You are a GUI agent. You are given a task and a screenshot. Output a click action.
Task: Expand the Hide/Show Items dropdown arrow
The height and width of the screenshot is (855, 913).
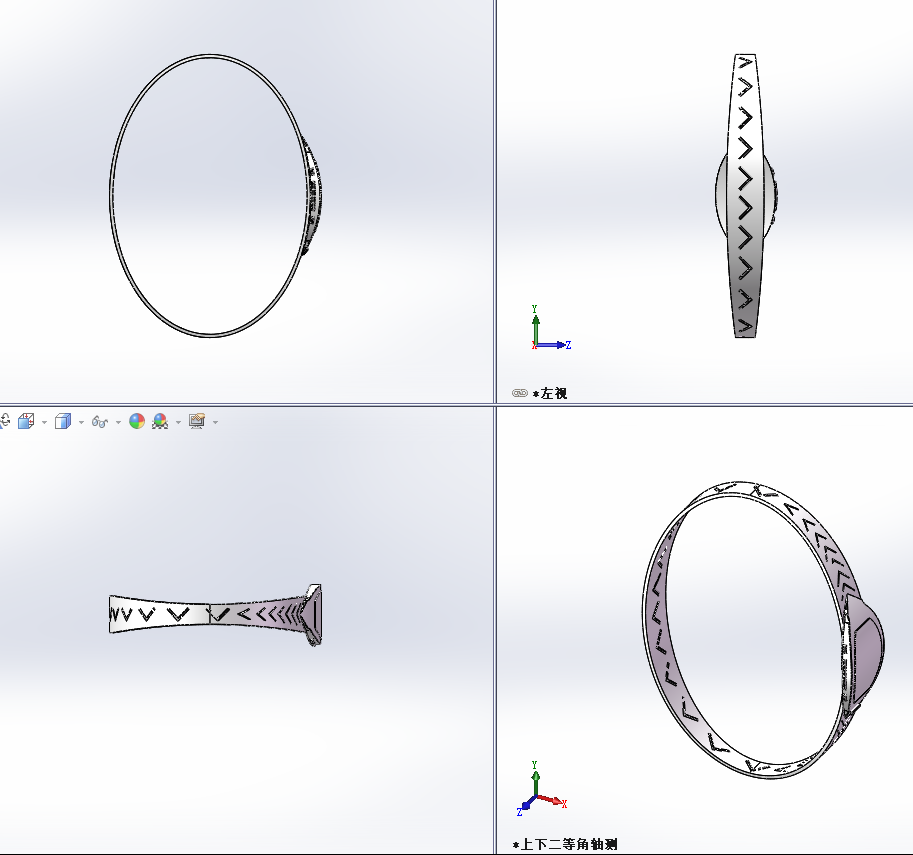pyautogui.click(x=118, y=422)
